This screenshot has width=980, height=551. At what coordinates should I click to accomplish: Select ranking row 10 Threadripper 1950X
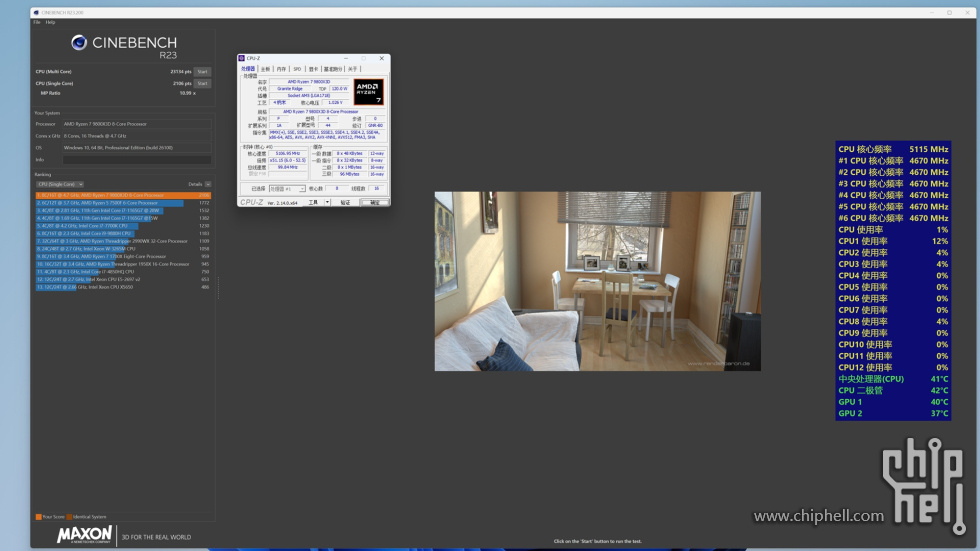click(123, 264)
